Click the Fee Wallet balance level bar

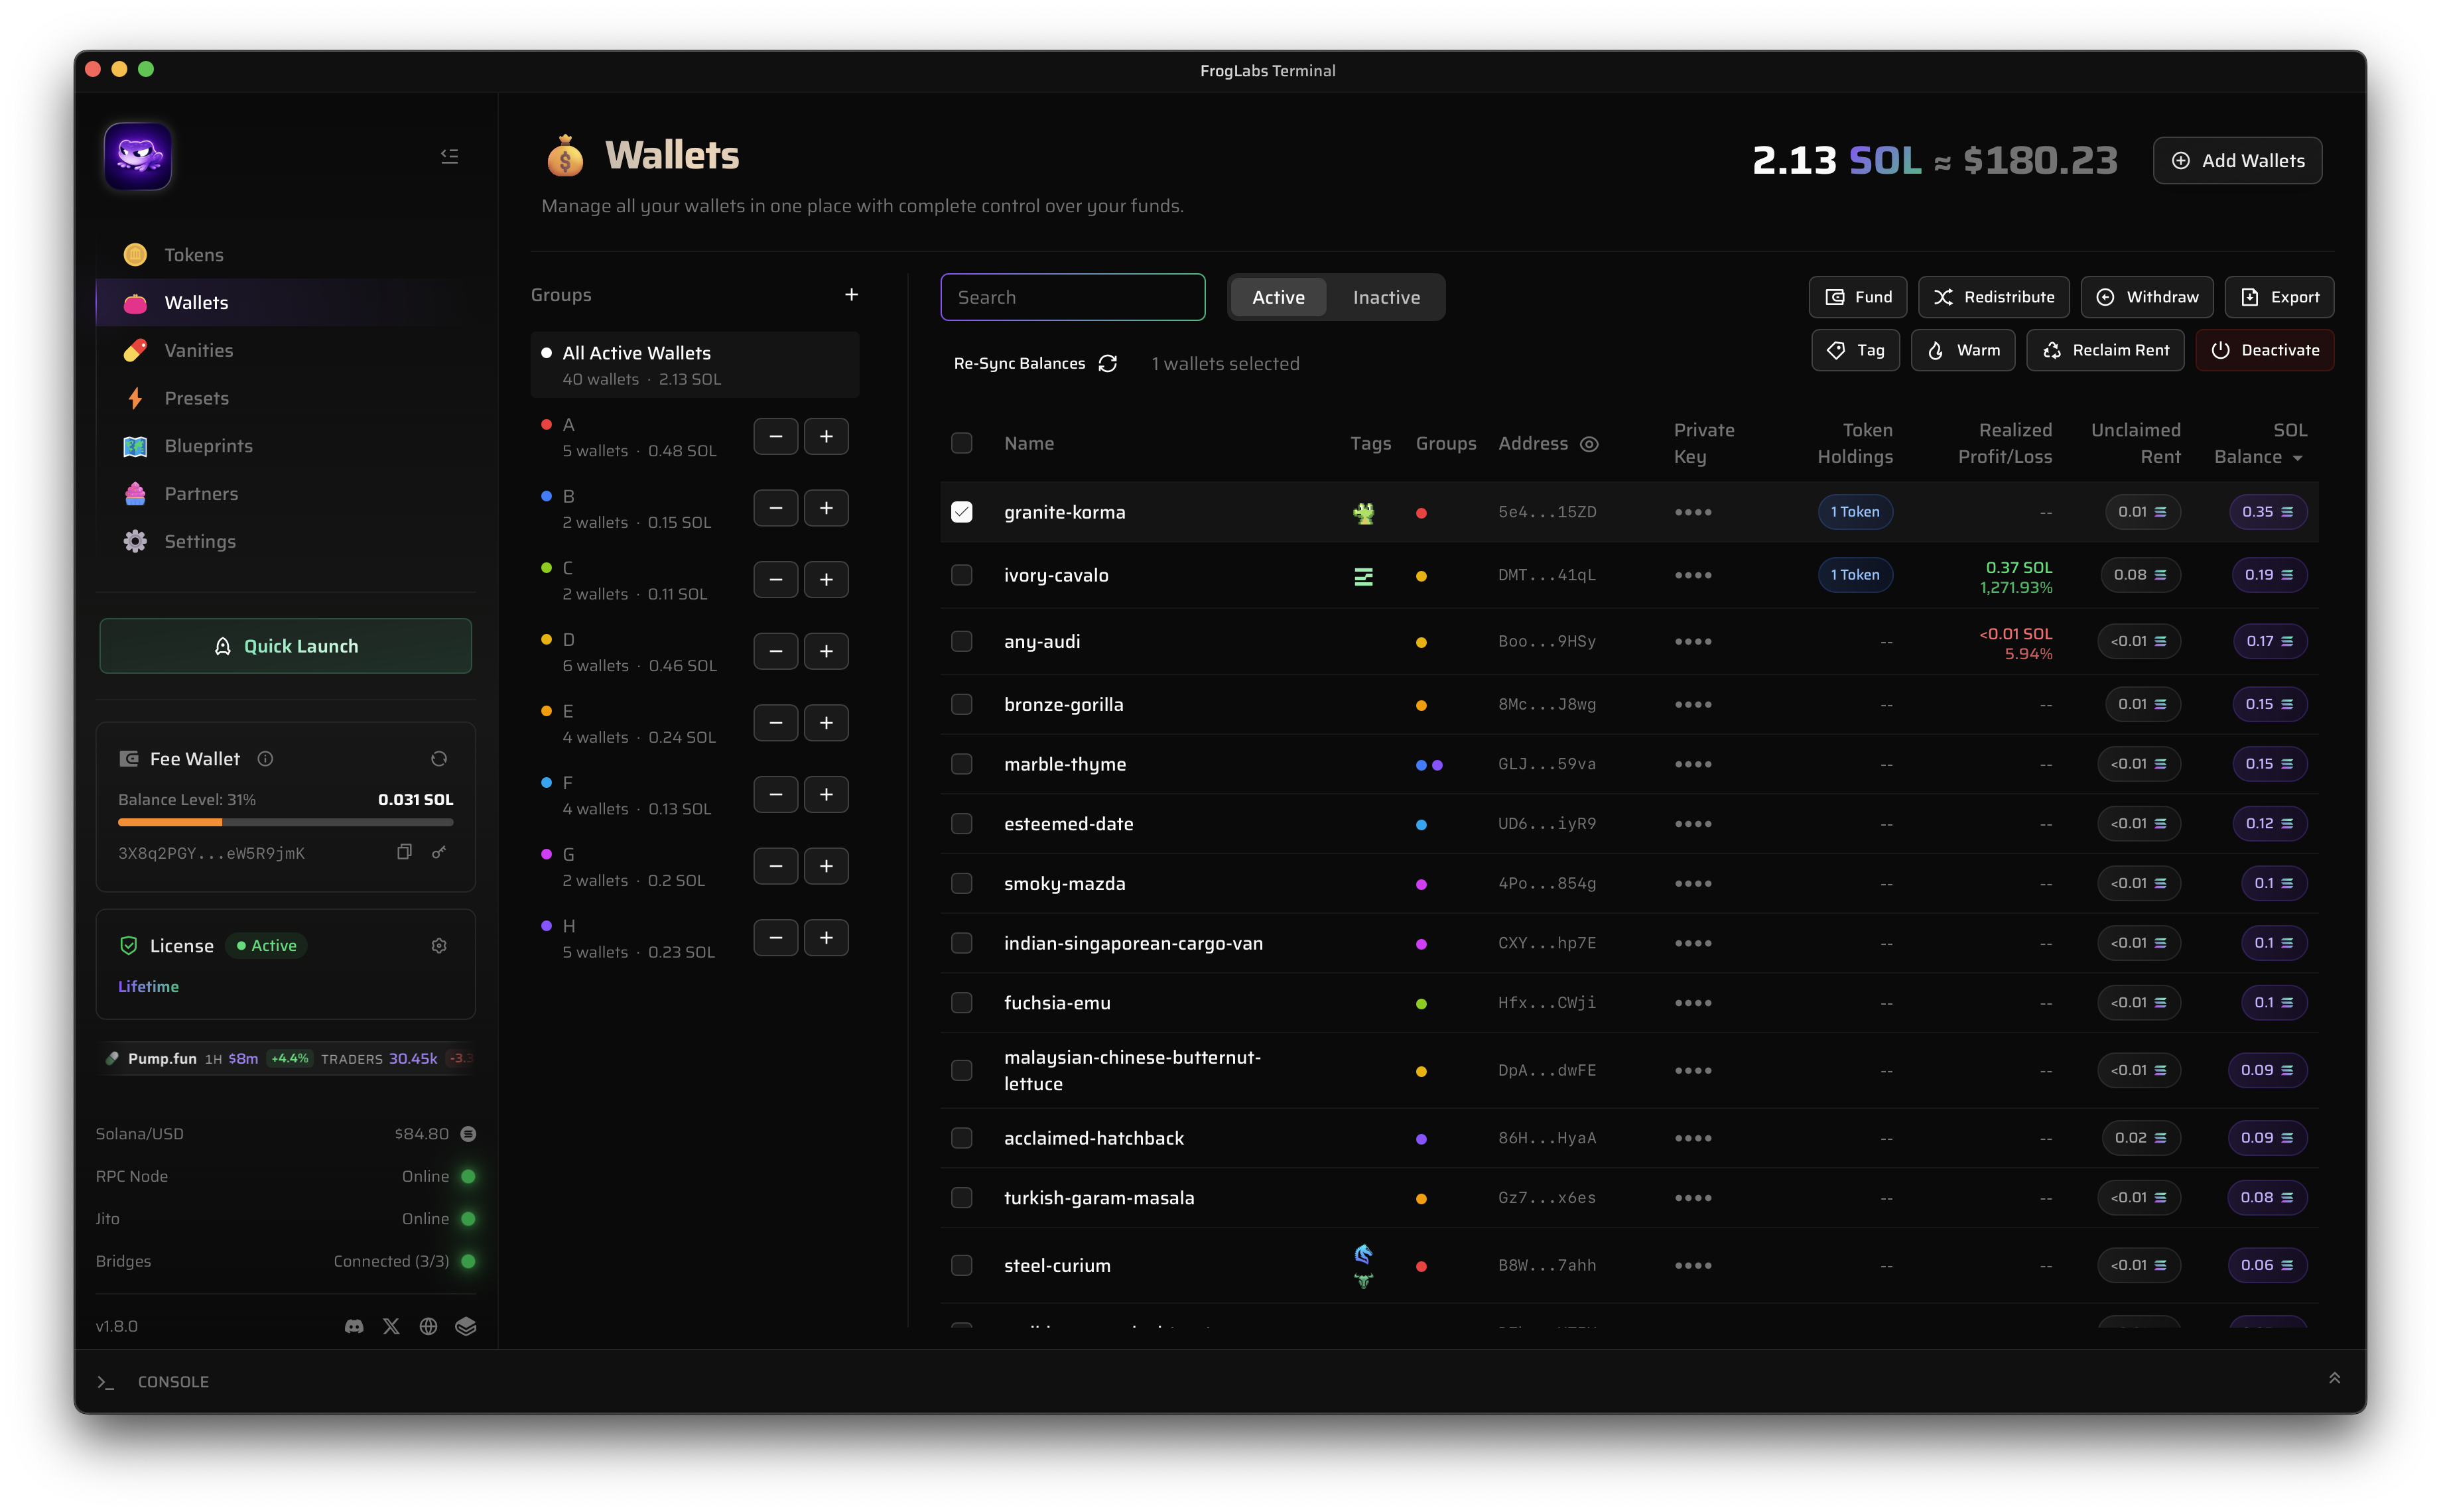point(285,822)
